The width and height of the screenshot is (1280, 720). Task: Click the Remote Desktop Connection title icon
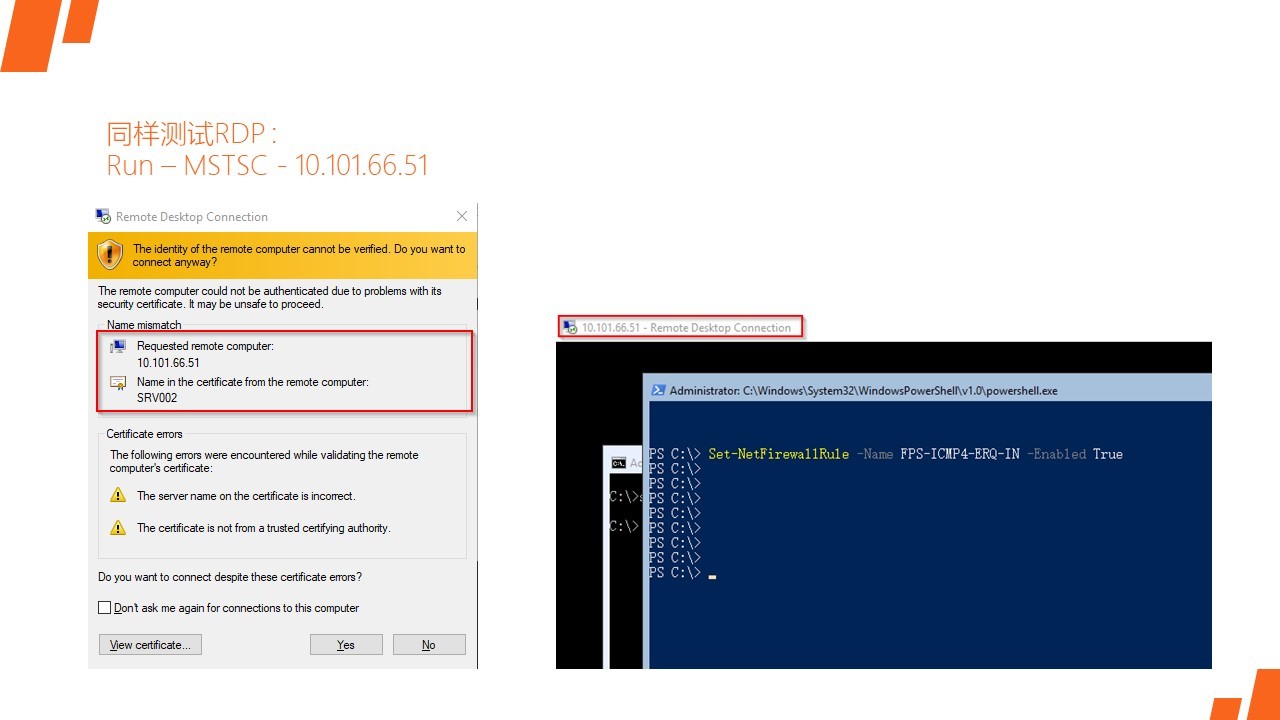tap(103, 216)
